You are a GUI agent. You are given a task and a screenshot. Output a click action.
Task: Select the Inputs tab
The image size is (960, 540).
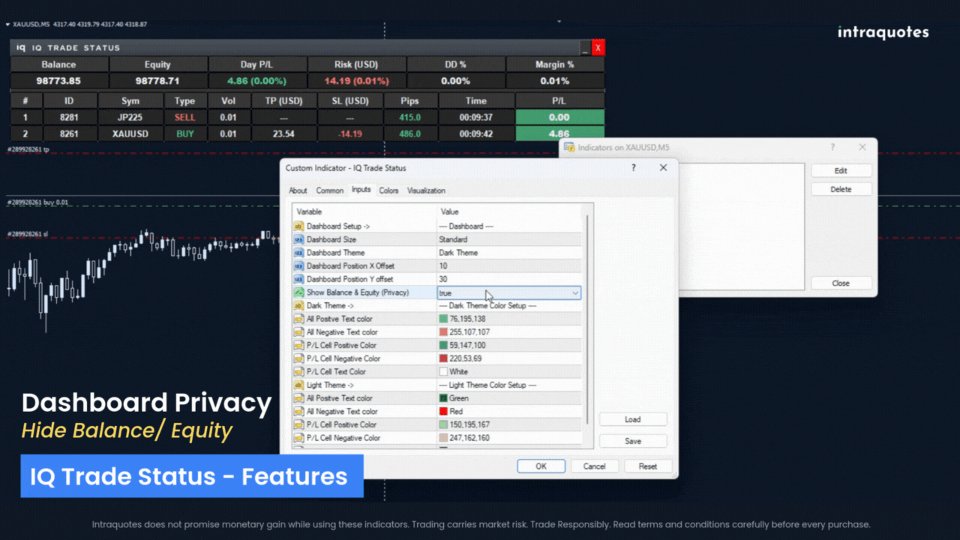pos(361,190)
